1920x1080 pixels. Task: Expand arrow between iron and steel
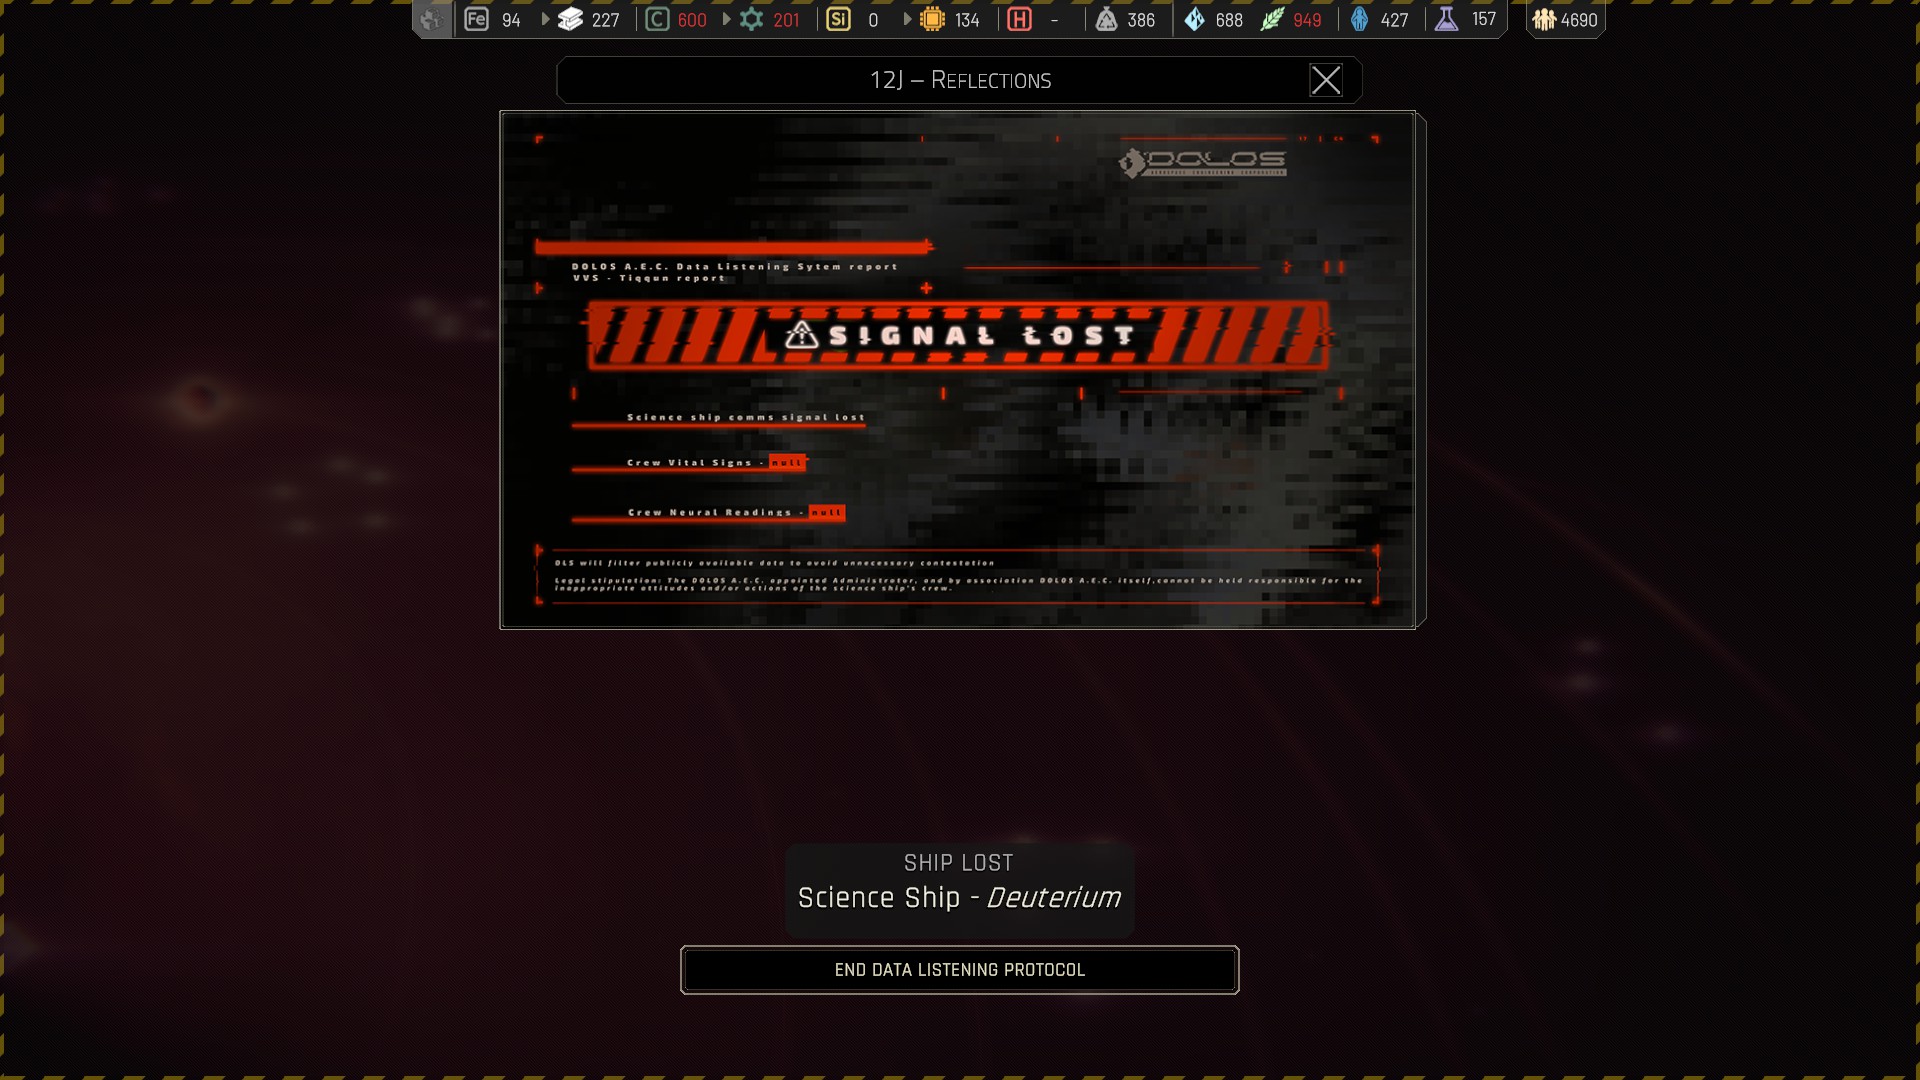545,19
